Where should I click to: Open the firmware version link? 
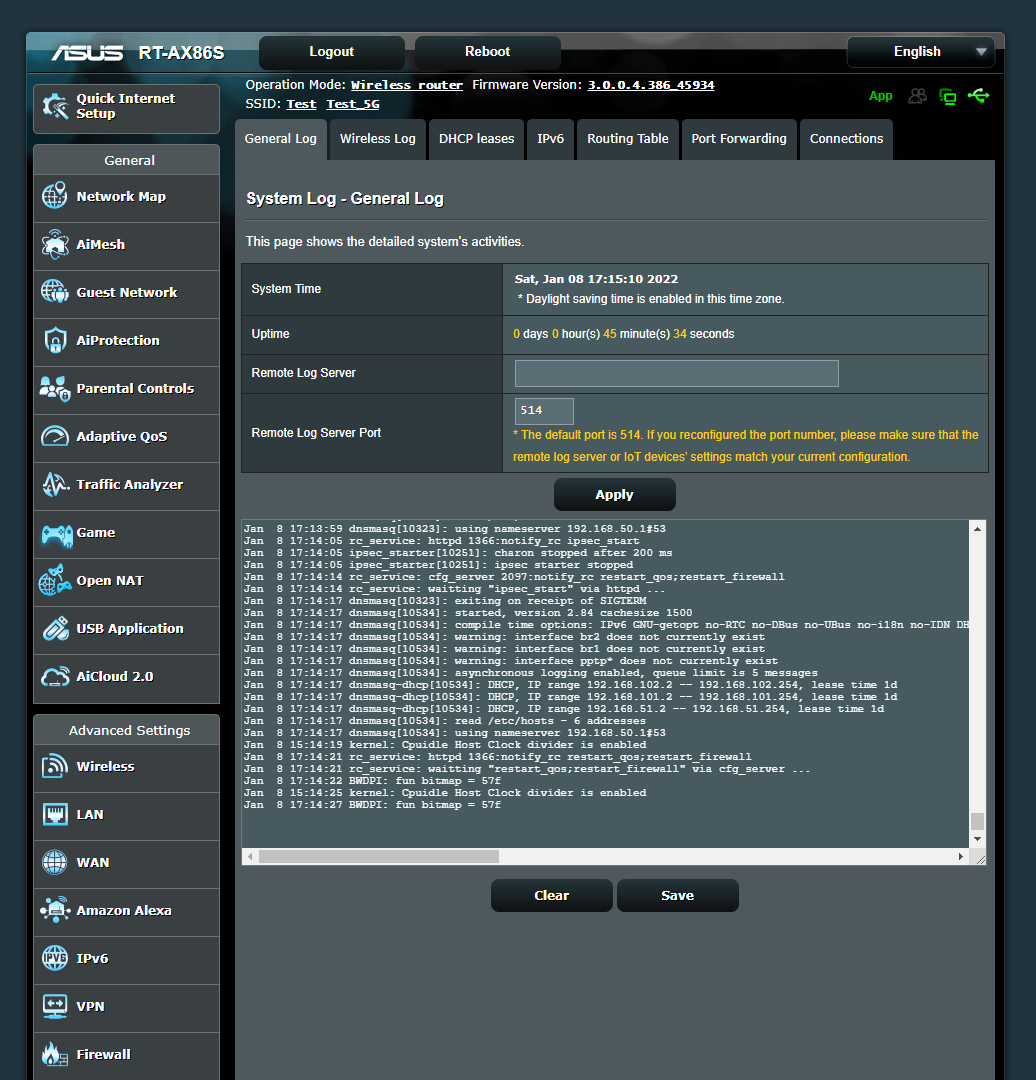coord(651,84)
